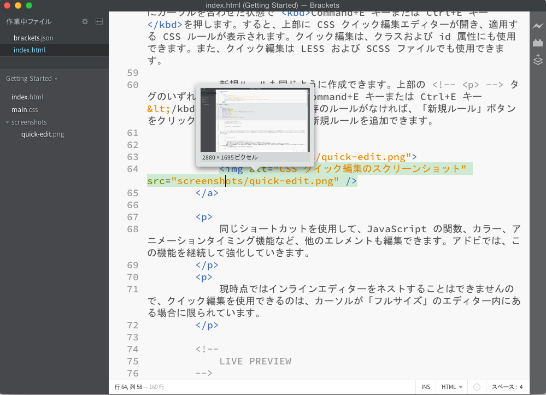The width and height of the screenshot is (546, 395).
Task: Open the working files settings gear
Action: (x=85, y=22)
